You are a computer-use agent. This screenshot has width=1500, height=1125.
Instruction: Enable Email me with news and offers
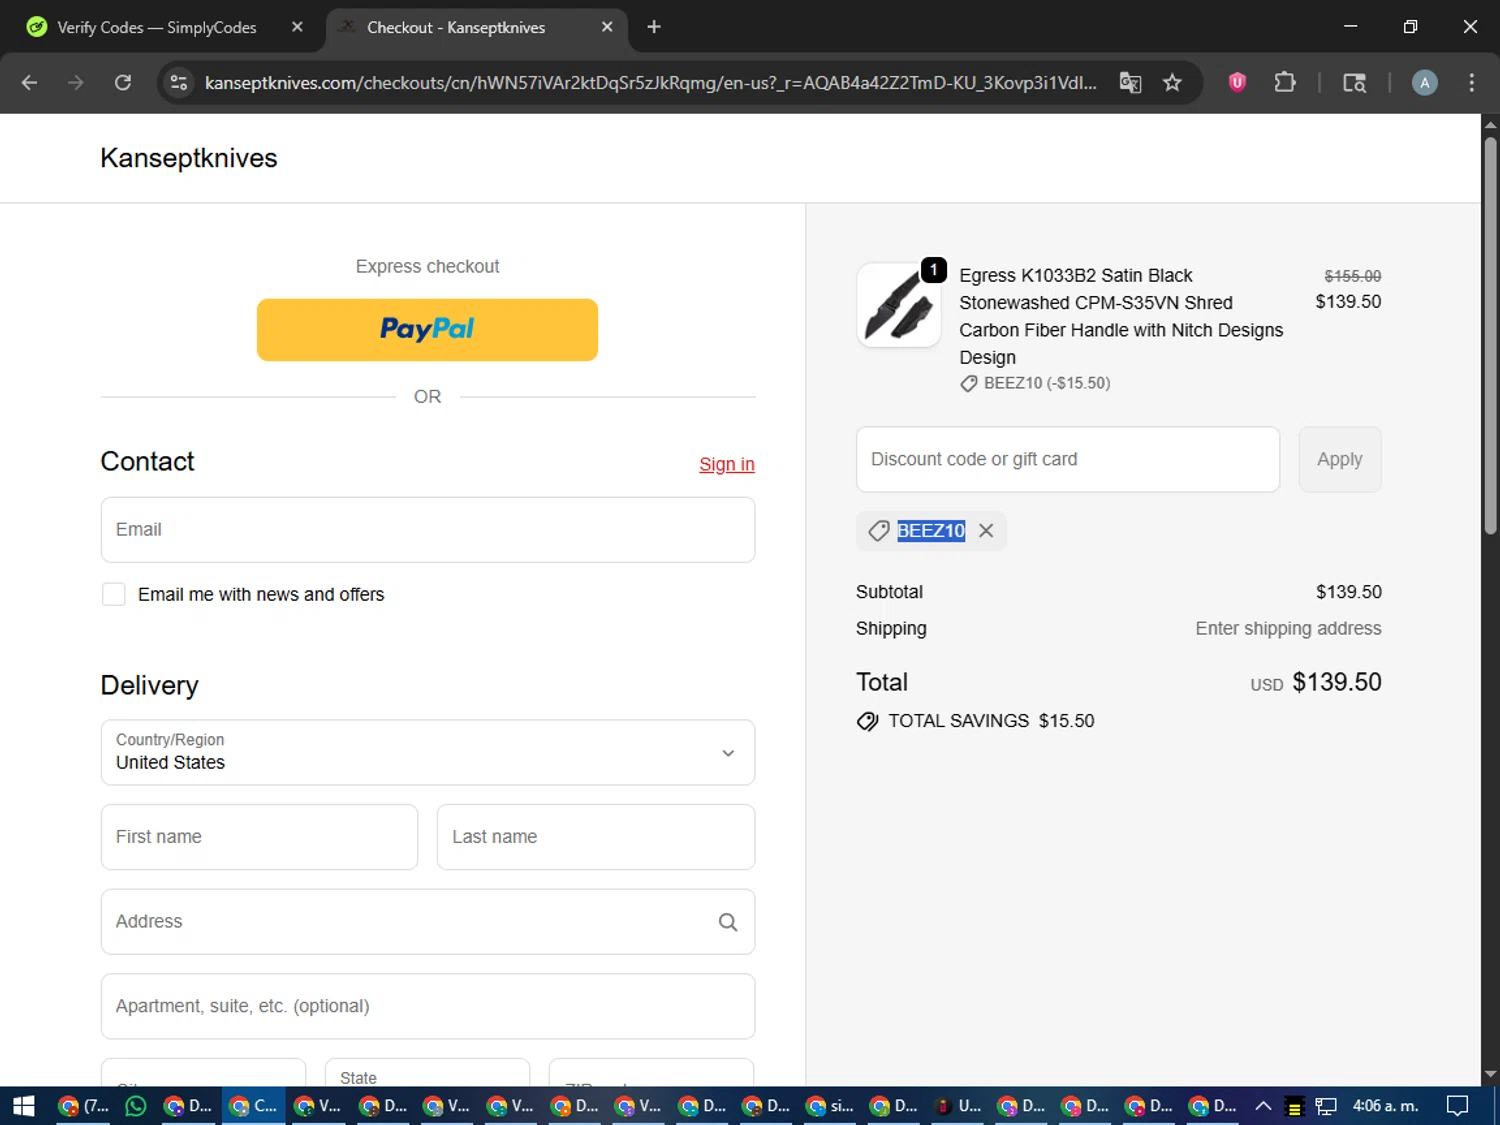(x=114, y=594)
